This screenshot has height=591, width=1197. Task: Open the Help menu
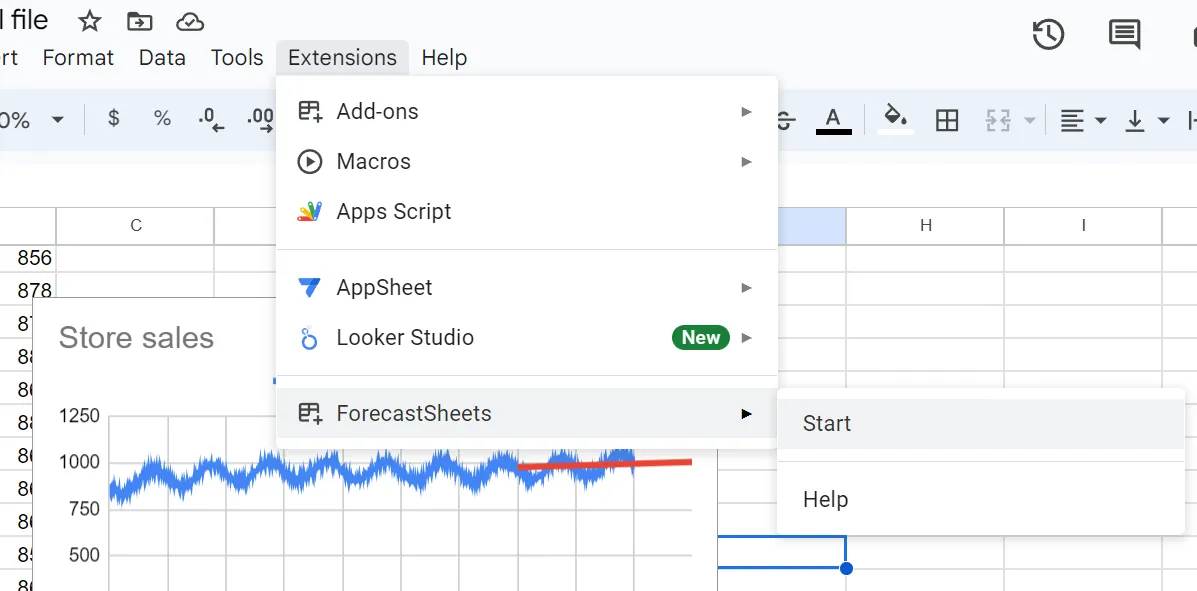(x=444, y=57)
